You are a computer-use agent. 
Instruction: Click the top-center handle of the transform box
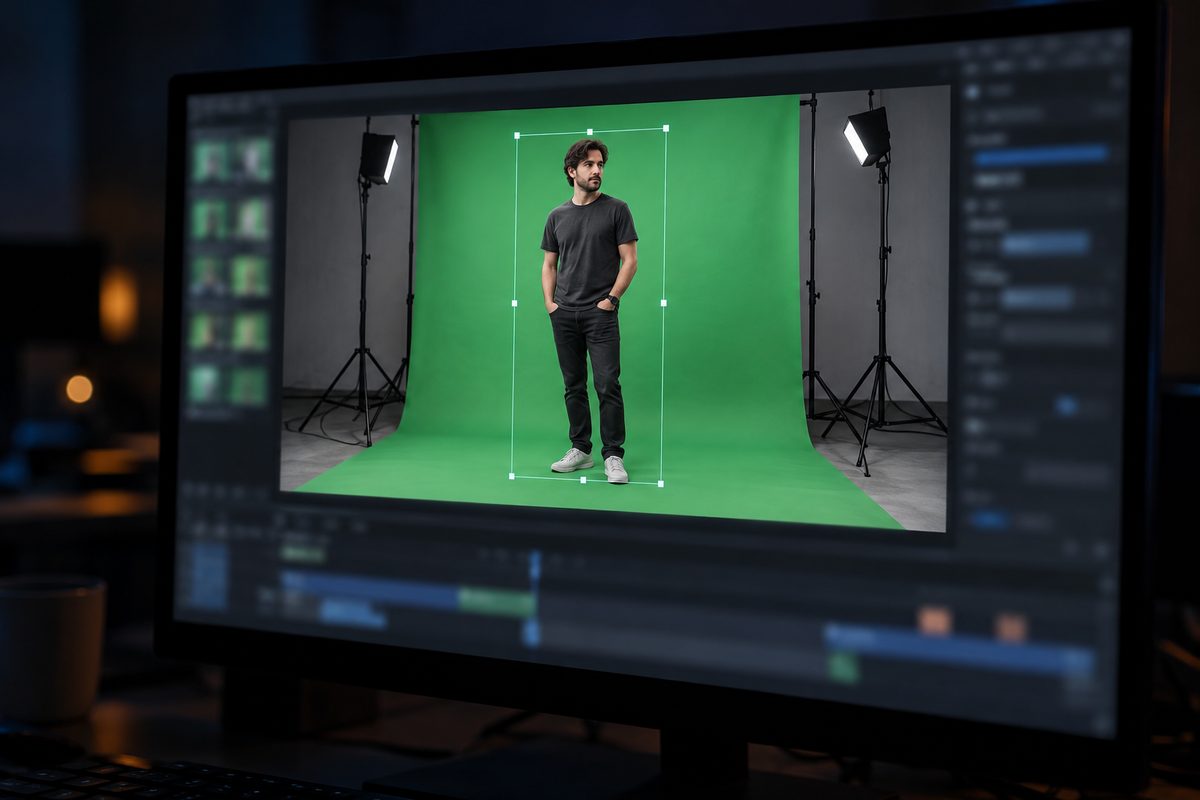coord(590,131)
